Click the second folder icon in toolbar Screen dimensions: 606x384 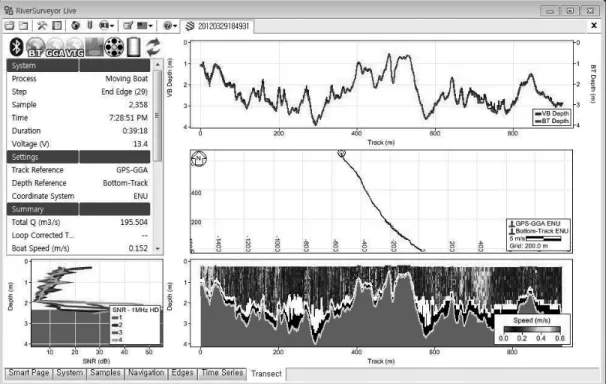24,26
